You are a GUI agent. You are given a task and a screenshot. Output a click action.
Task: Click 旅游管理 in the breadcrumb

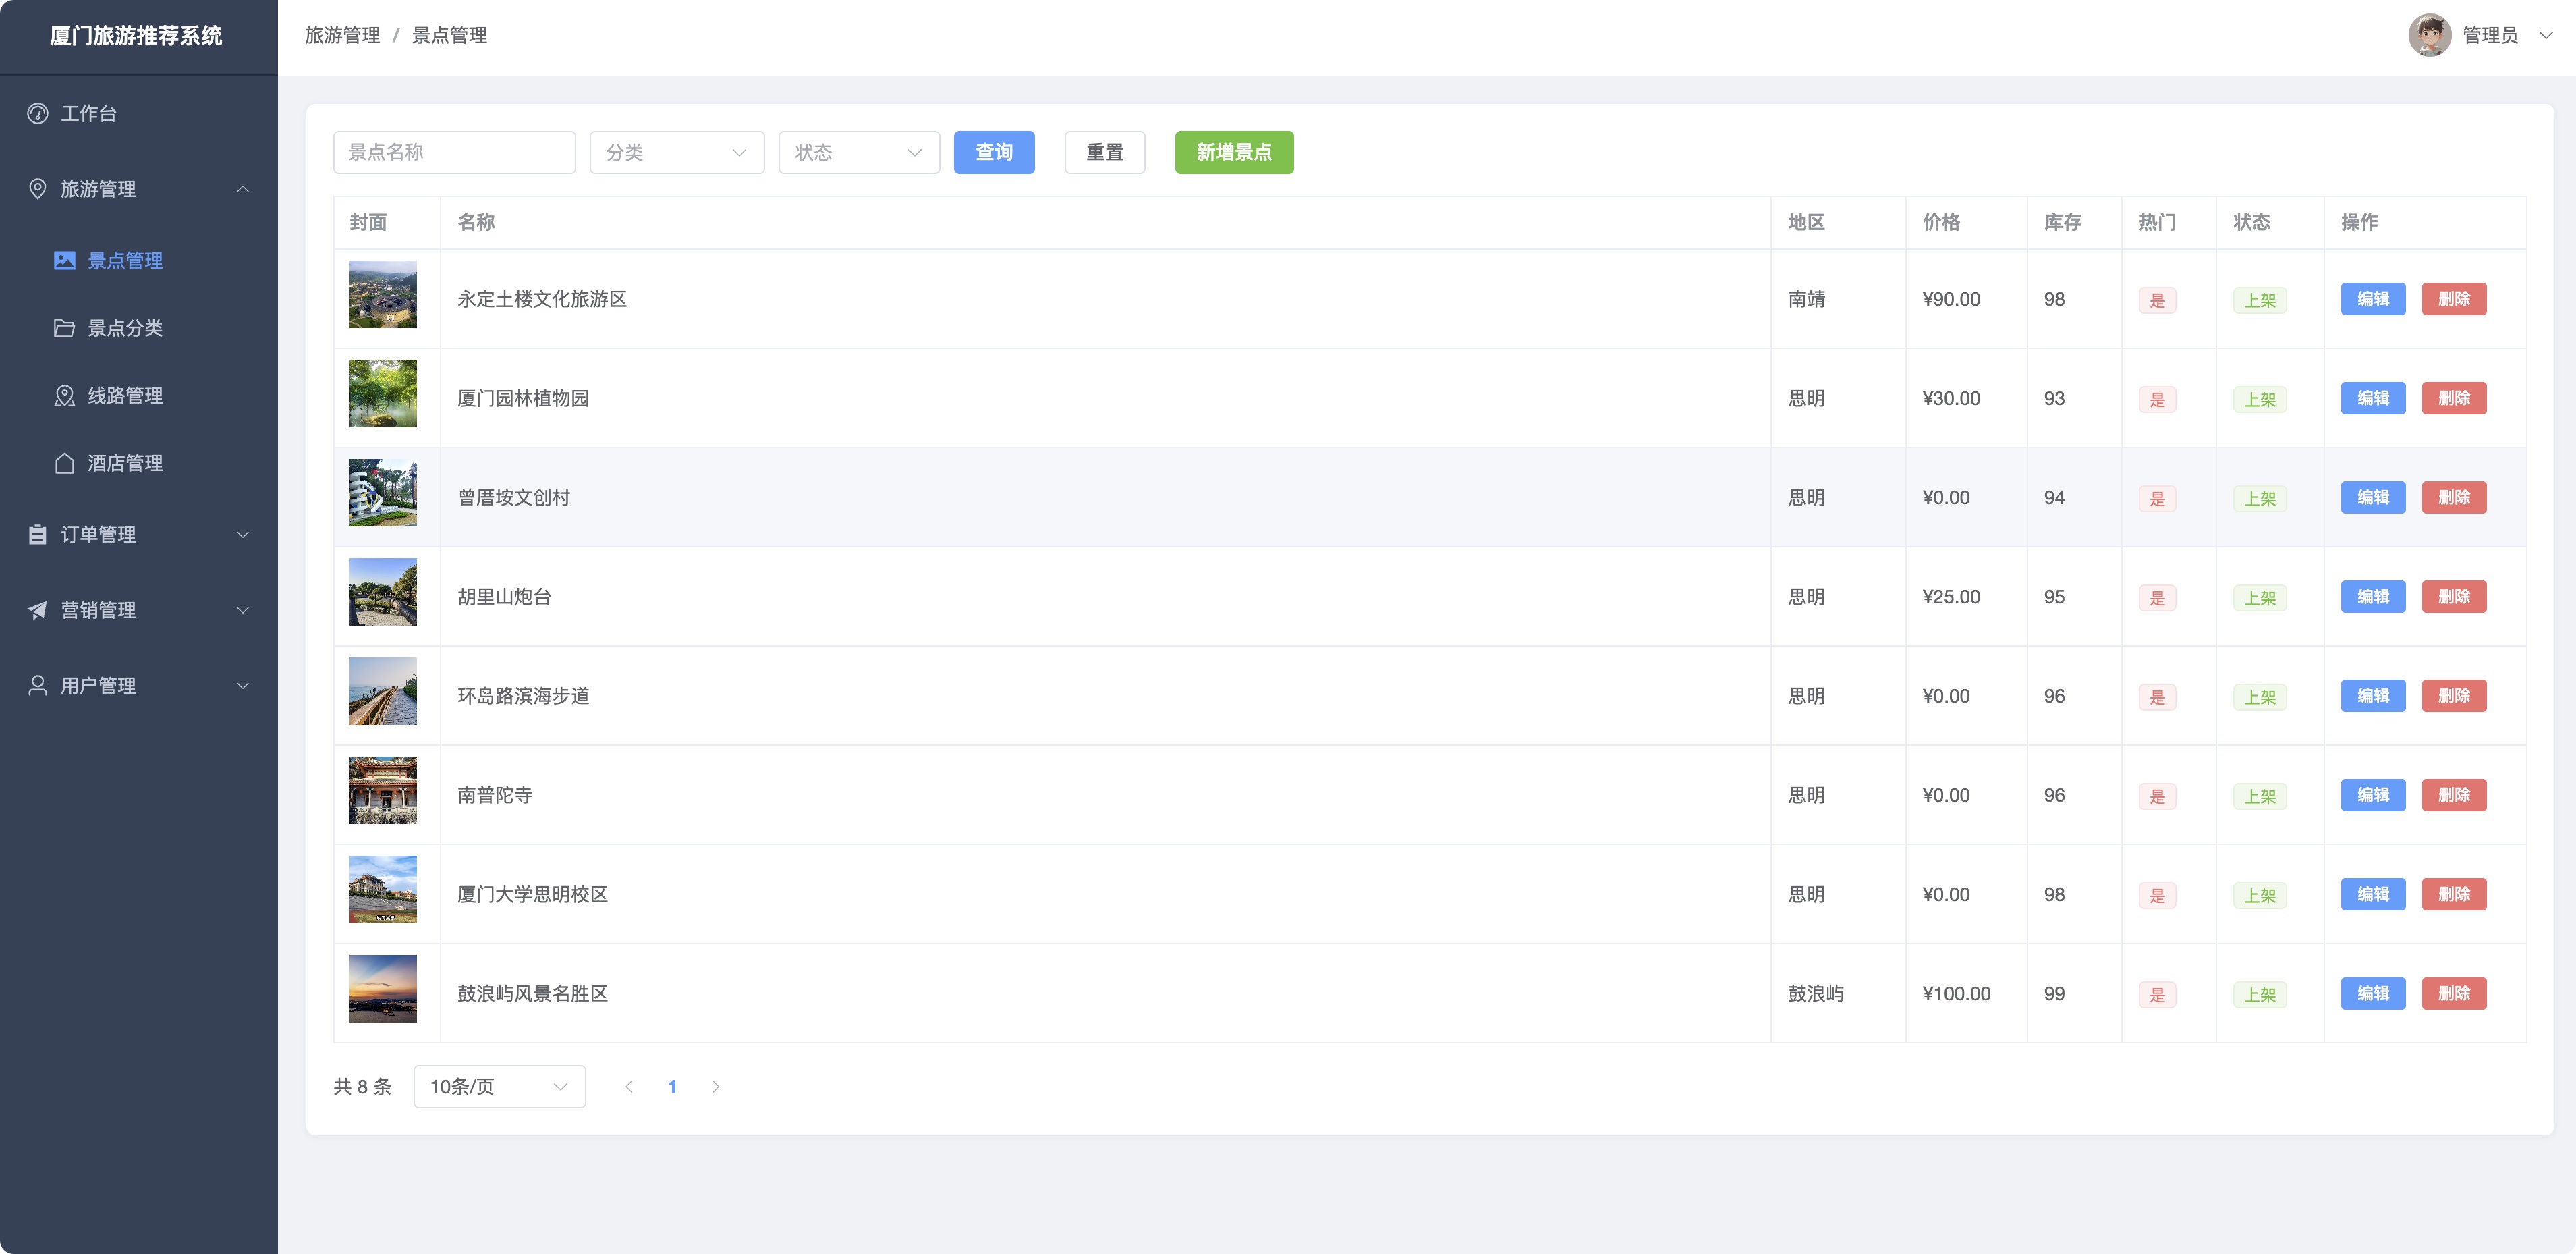pyautogui.click(x=342, y=35)
